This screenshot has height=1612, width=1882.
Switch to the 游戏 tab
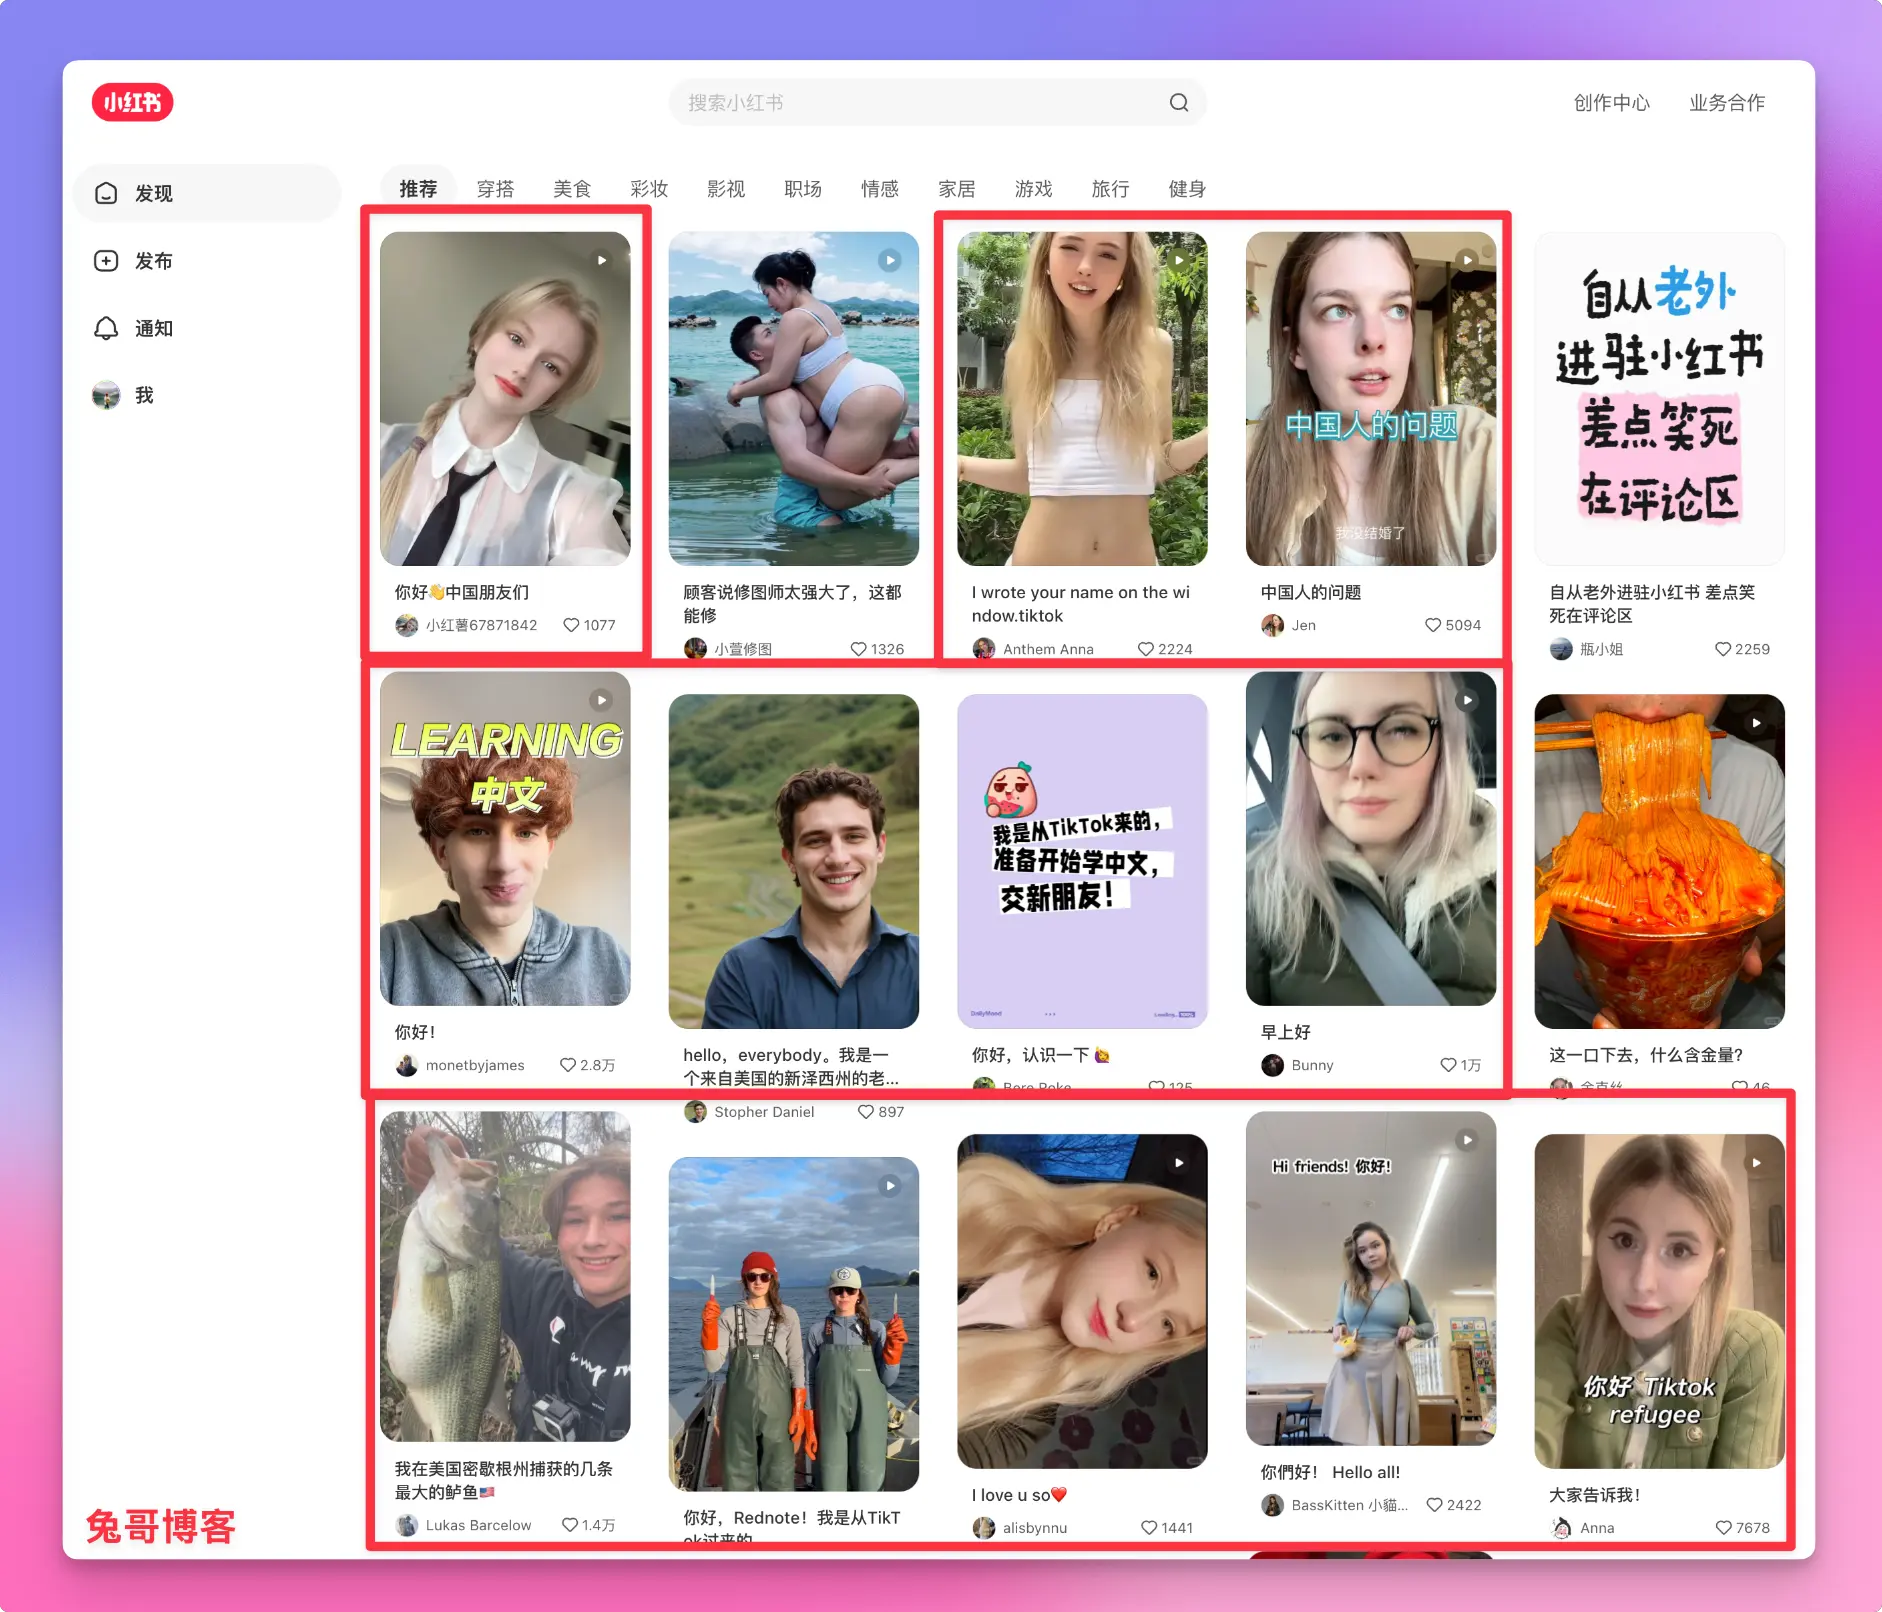tap(1034, 189)
